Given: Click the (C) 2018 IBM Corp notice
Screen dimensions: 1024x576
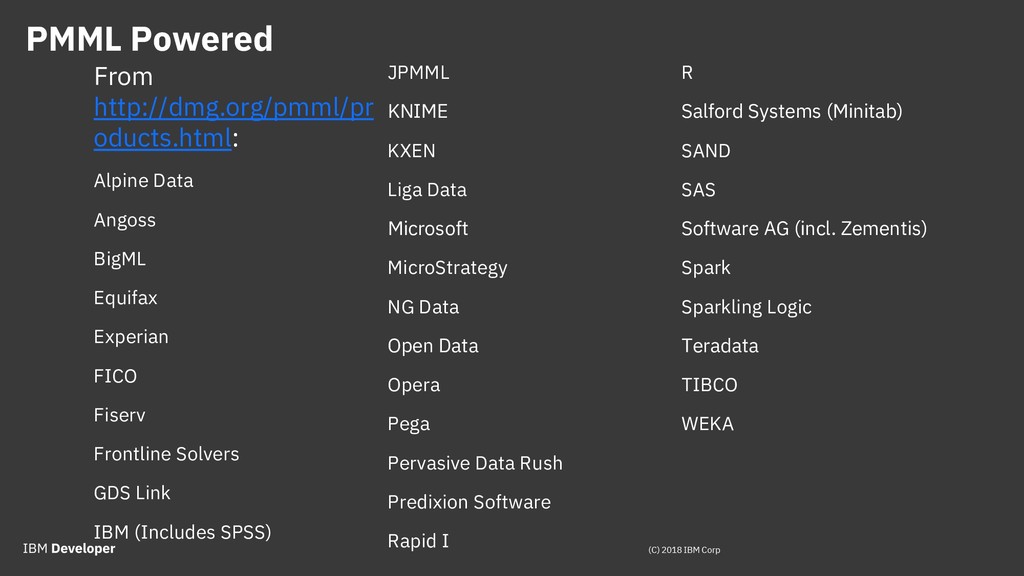Looking at the screenshot, I should pos(684,550).
